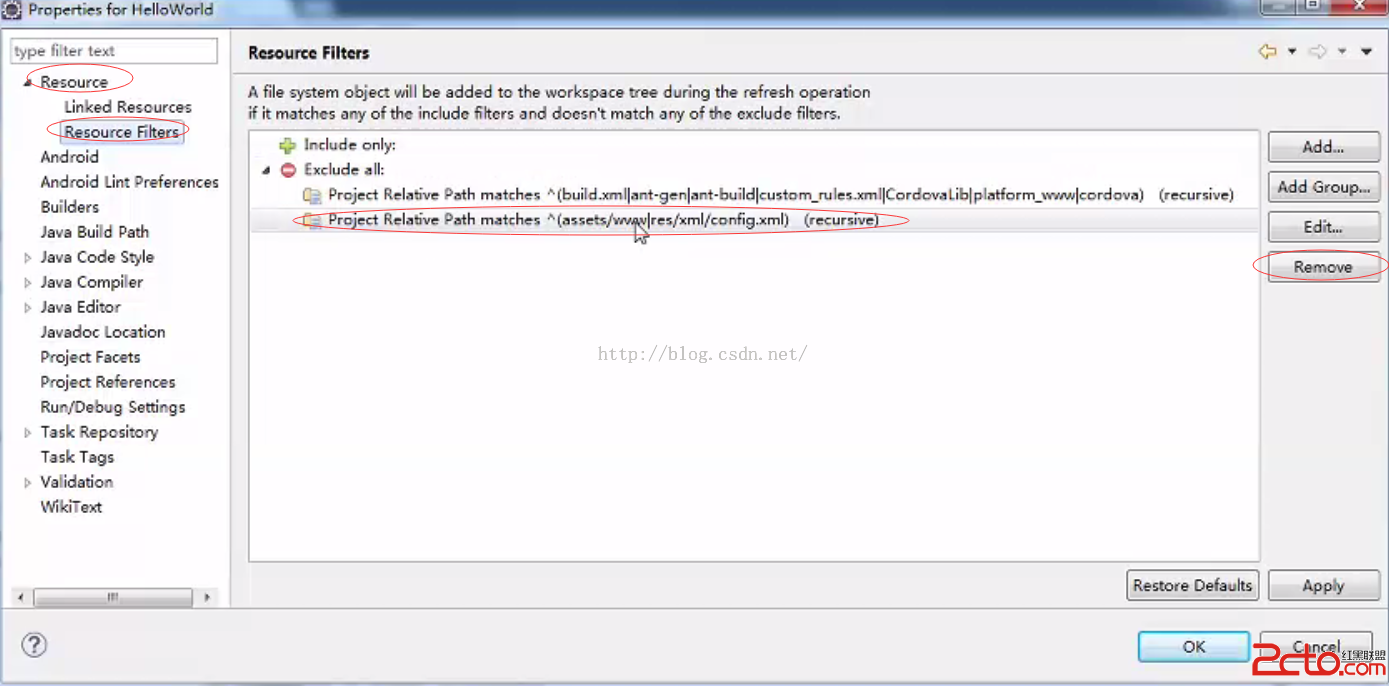Open Java Build Path page
Screen dimensions: 1389x686
pyautogui.click(x=94, y=232)
